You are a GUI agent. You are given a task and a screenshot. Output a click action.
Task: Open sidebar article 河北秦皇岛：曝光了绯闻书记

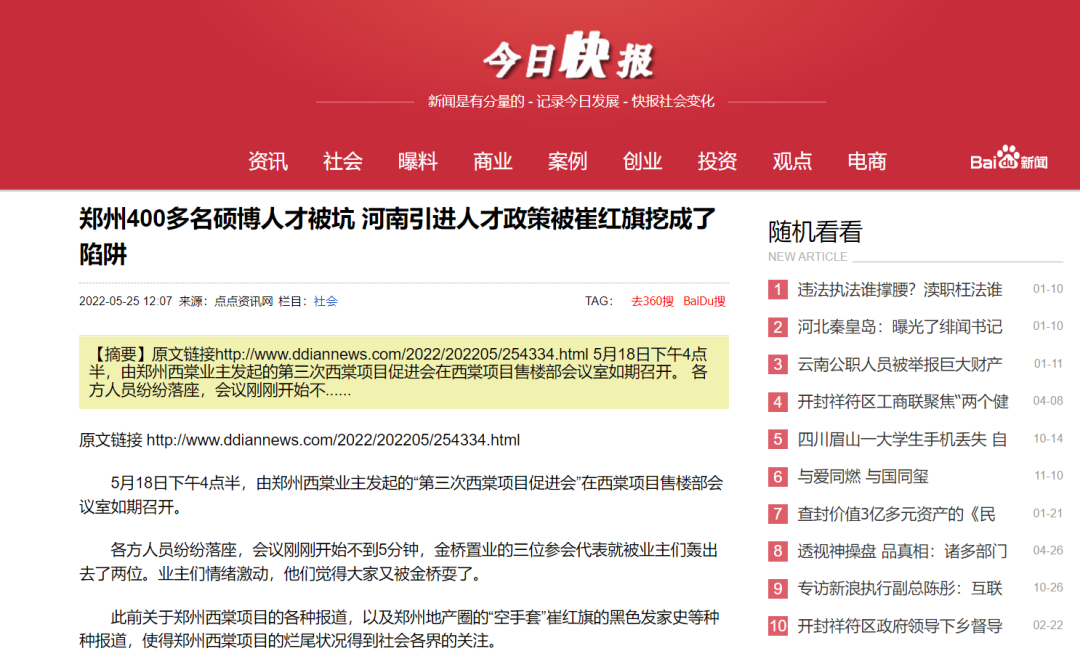click(x=899, y=327)
